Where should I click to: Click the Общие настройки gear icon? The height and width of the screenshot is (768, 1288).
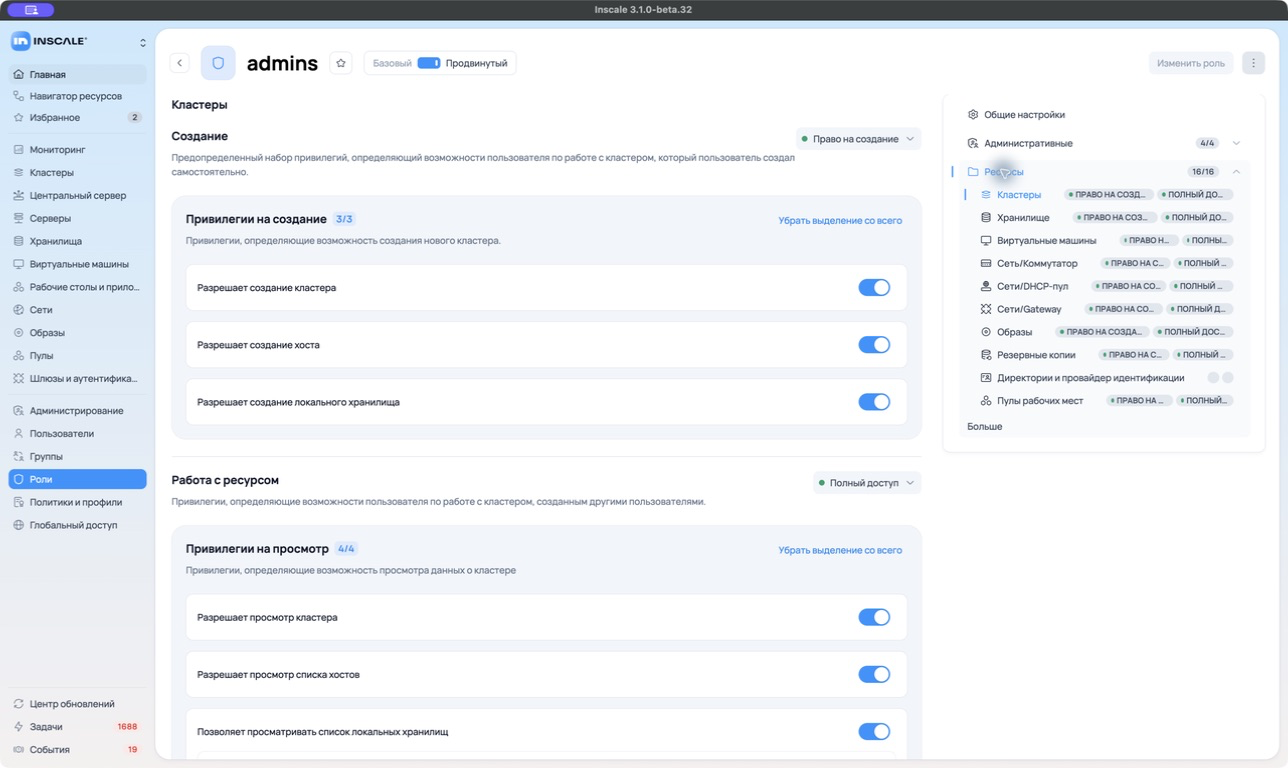point(973,115)
